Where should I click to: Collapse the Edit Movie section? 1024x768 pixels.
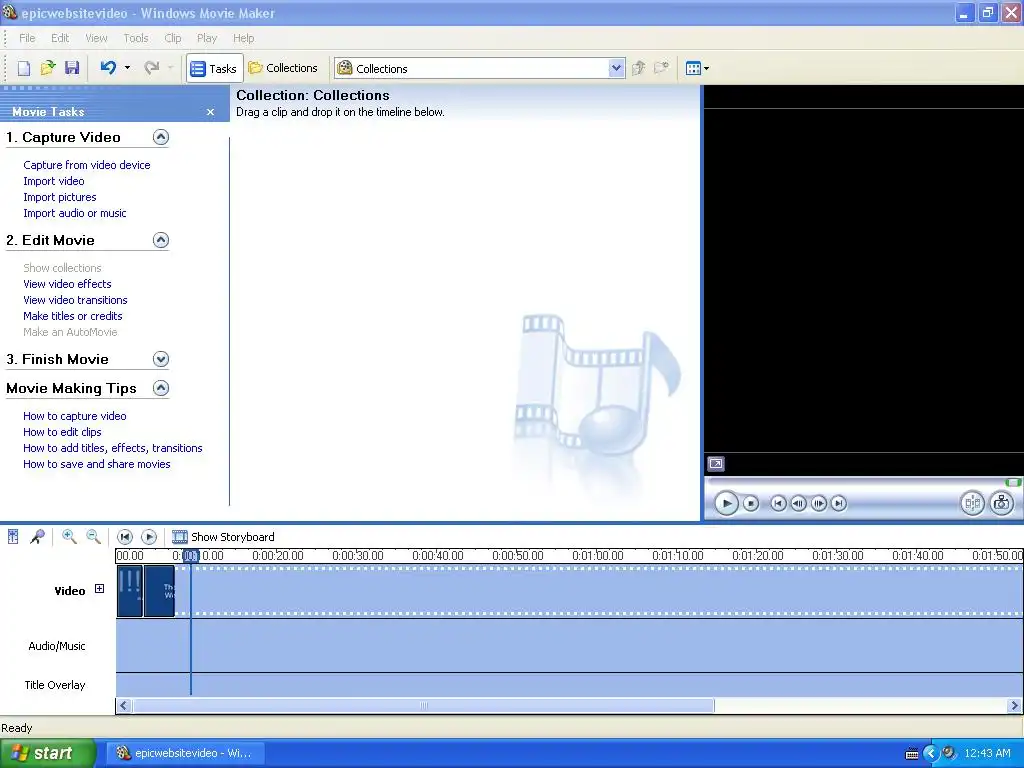pos(161,240)
